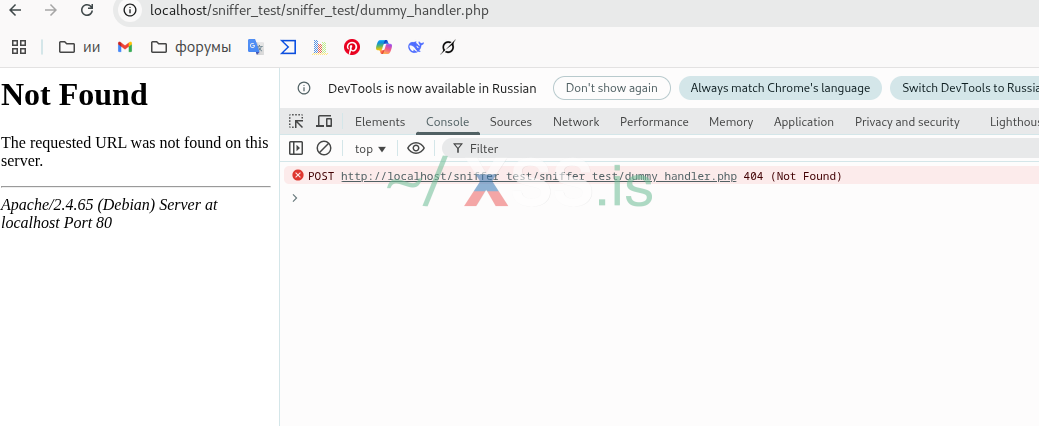Open the Google Translate bookmark
The height and width of the screenshot is (426, 1039).
click(256, 47)
